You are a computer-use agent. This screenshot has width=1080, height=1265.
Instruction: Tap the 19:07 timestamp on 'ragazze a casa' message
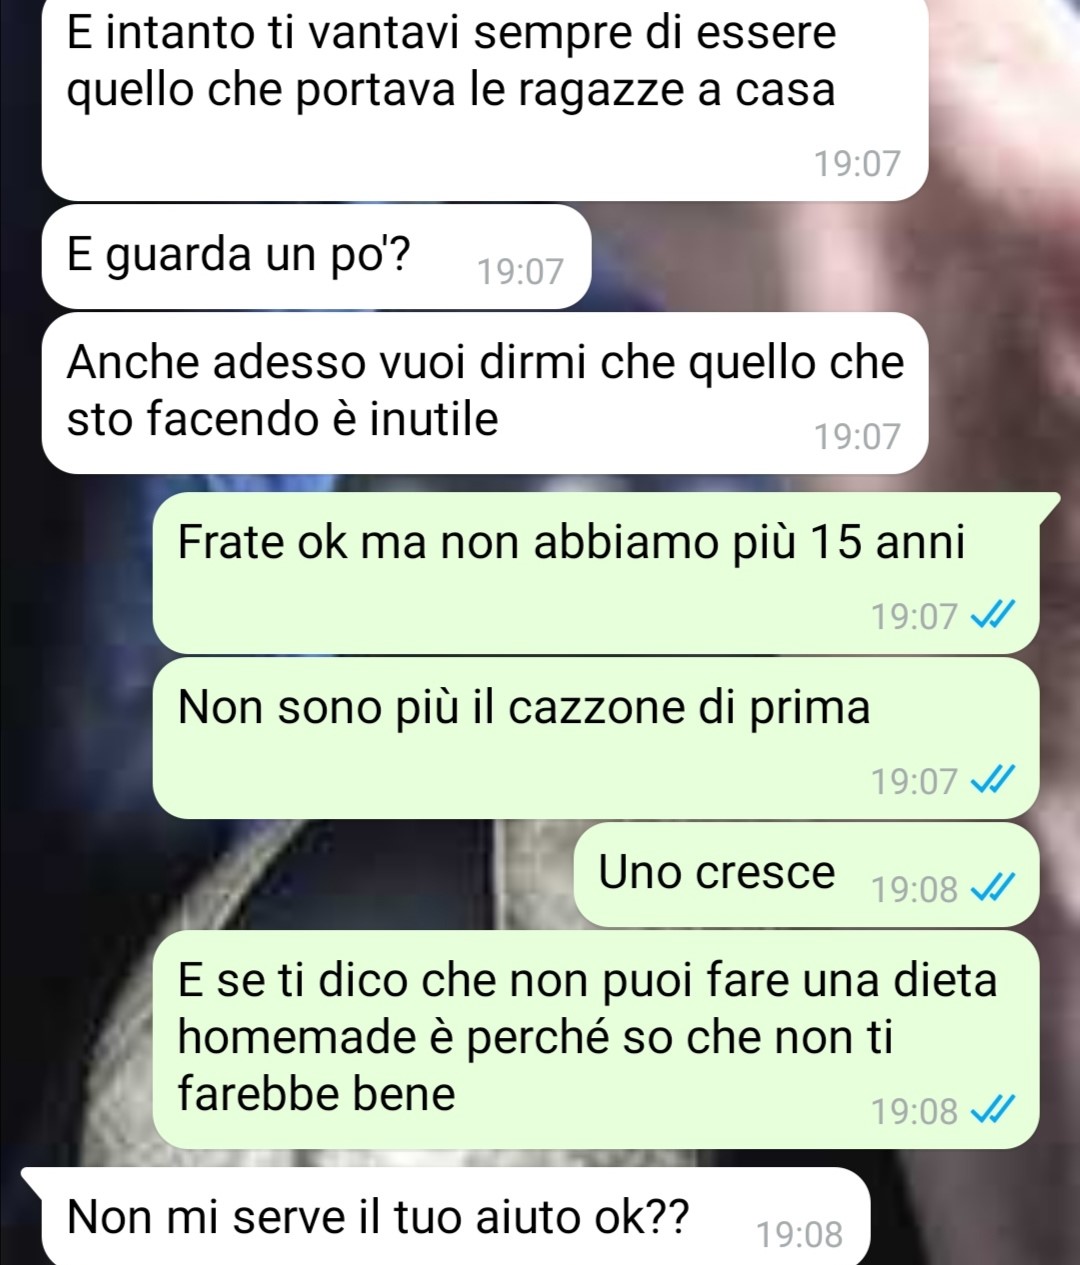click(857, 163)
